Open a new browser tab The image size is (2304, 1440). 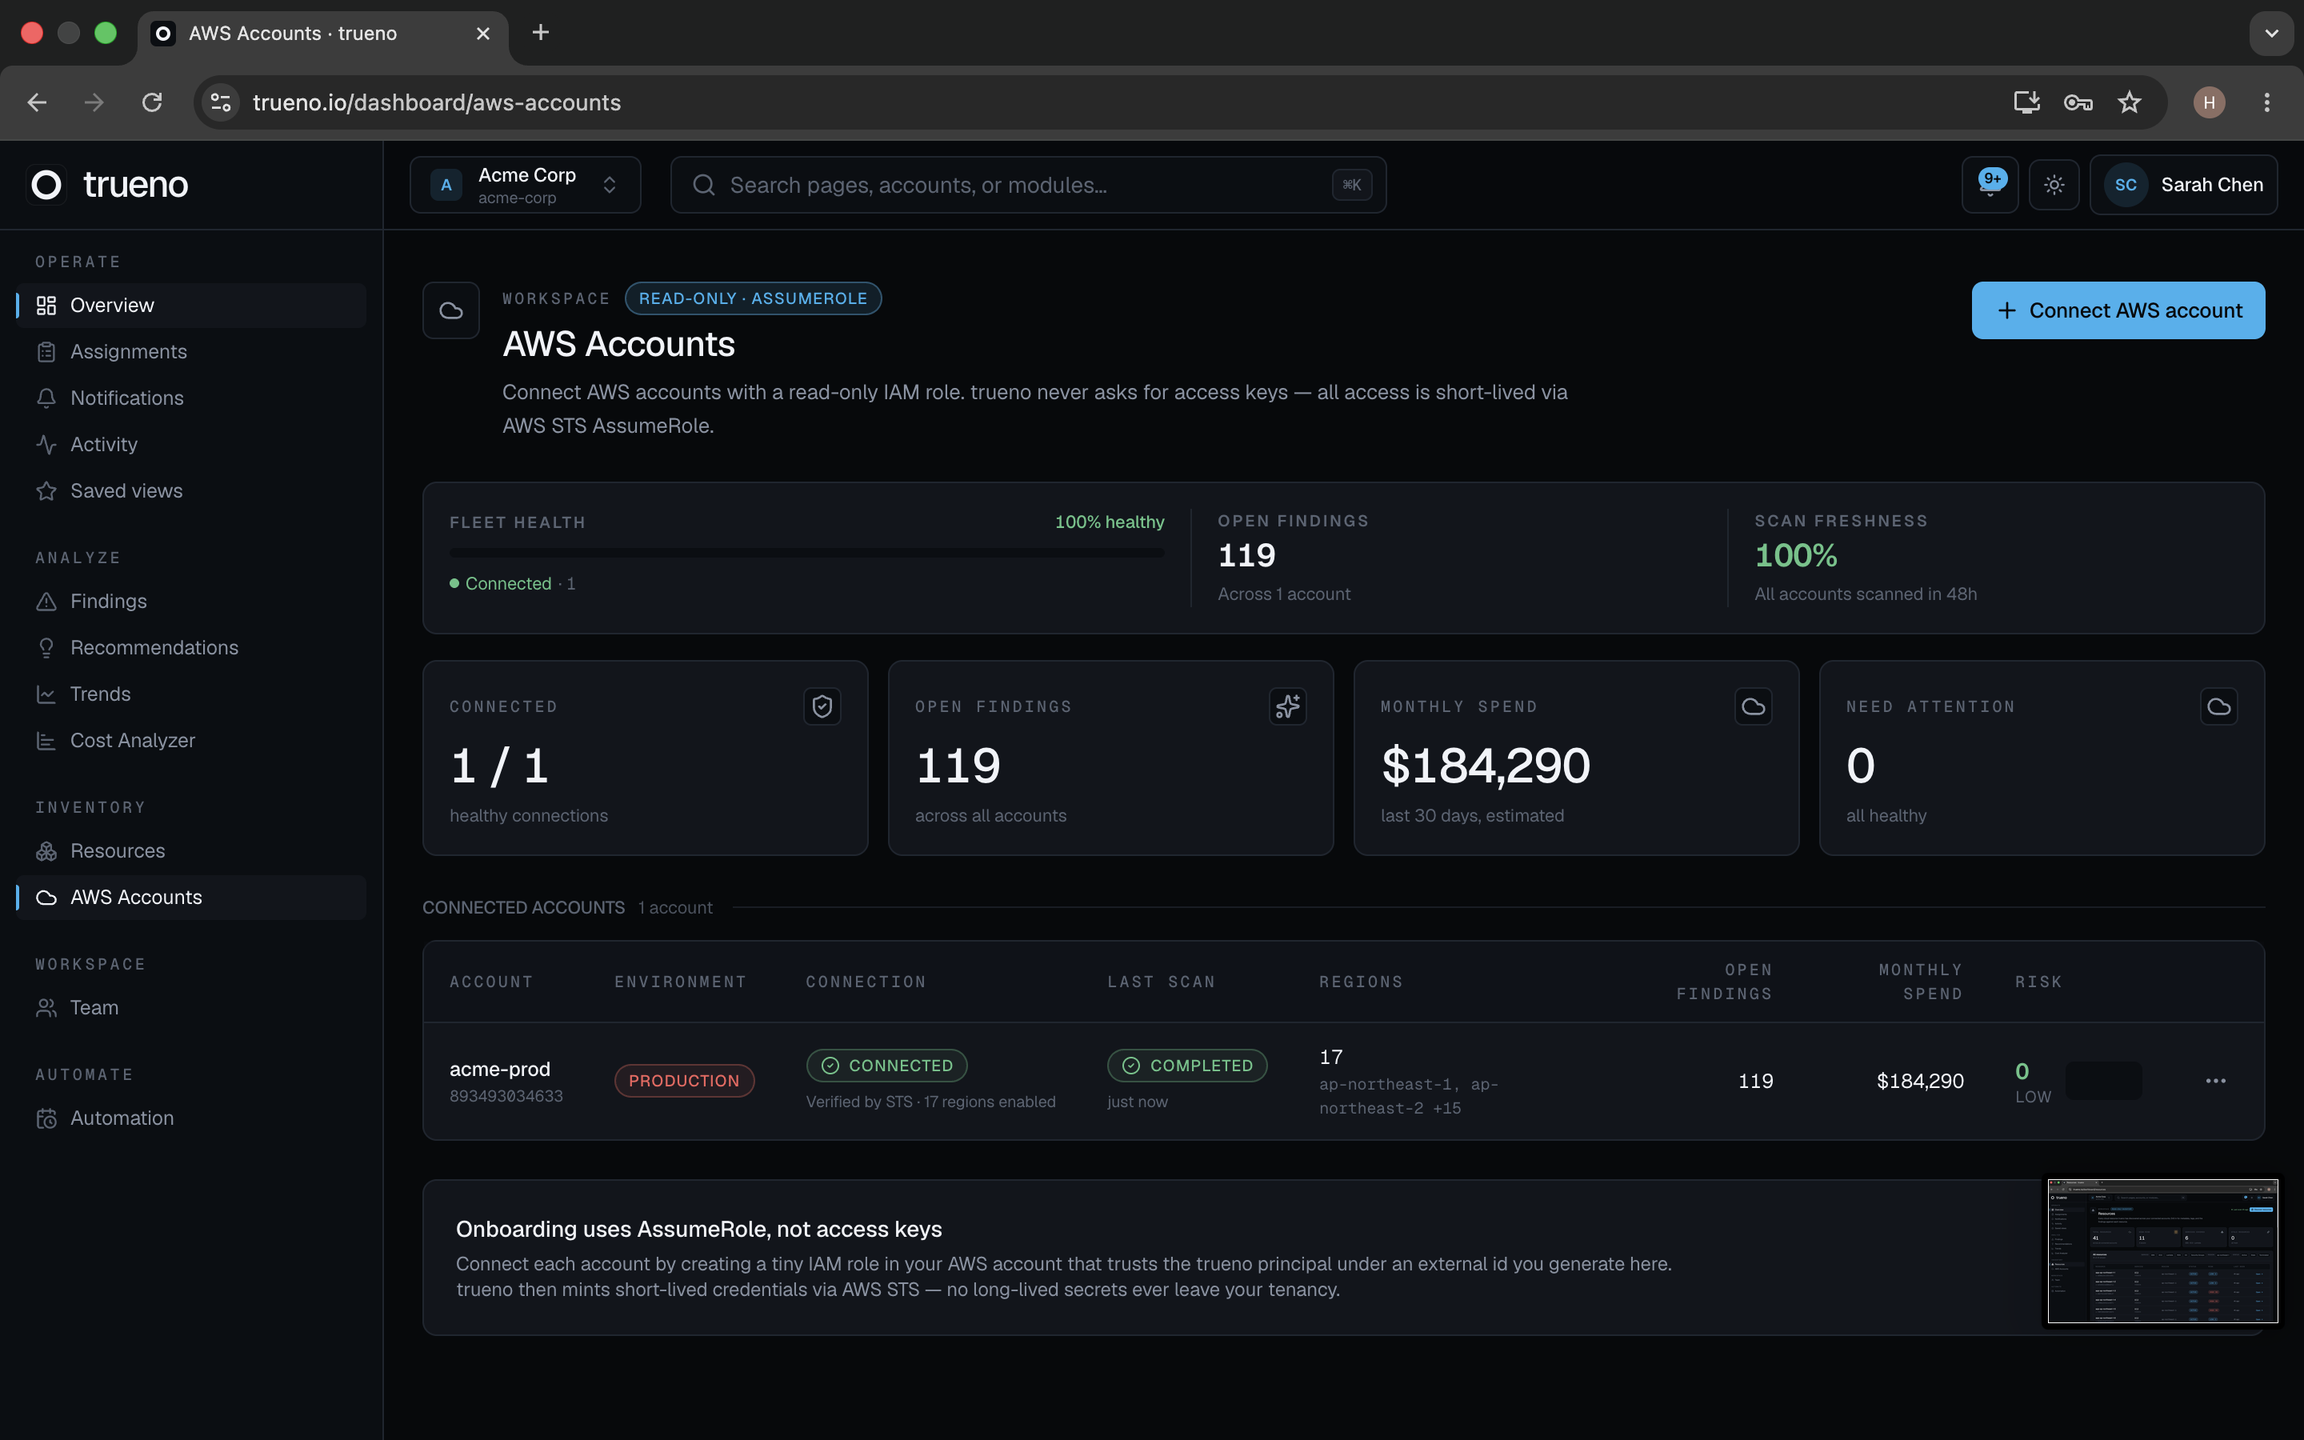(541, 33)
